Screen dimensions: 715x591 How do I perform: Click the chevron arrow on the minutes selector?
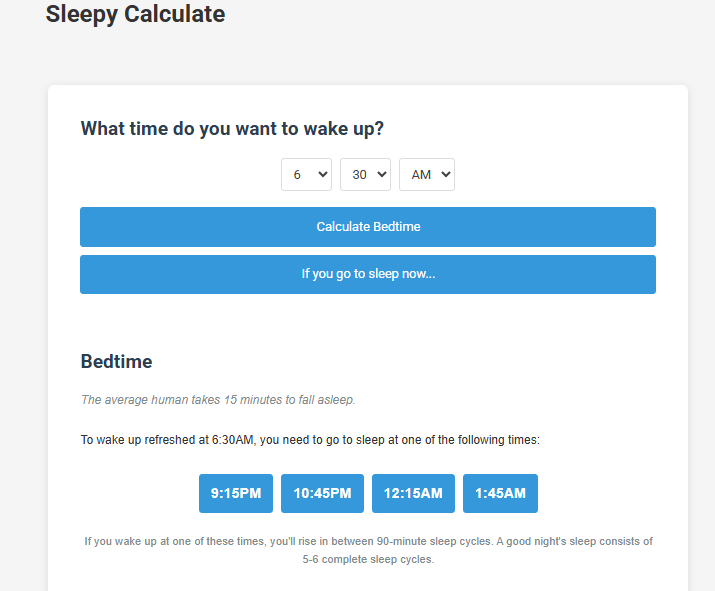point(381,174)
